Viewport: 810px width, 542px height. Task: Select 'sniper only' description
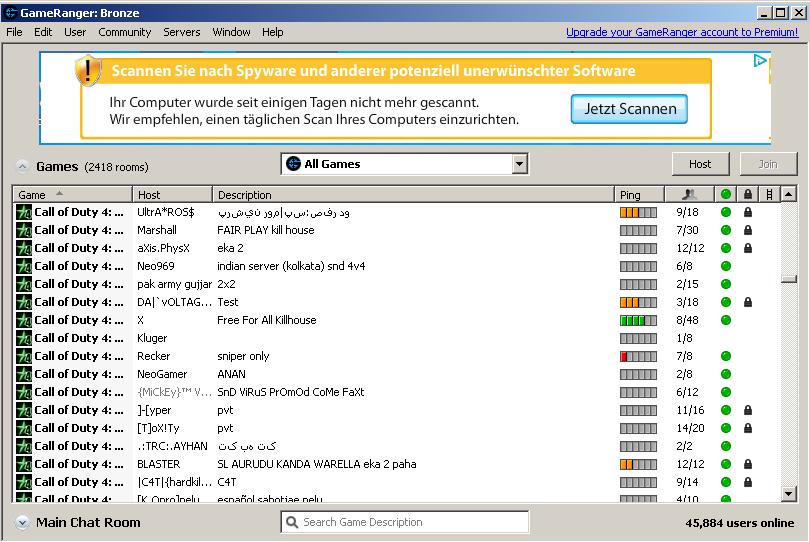(243, 356)
